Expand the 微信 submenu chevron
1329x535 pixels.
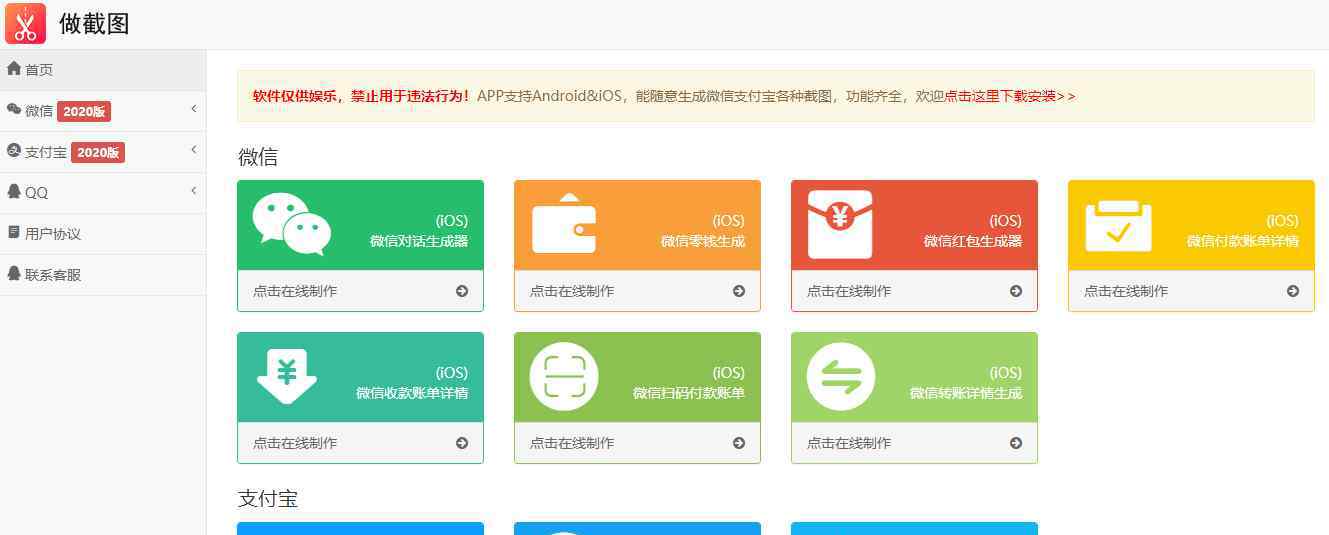[194, 109]
